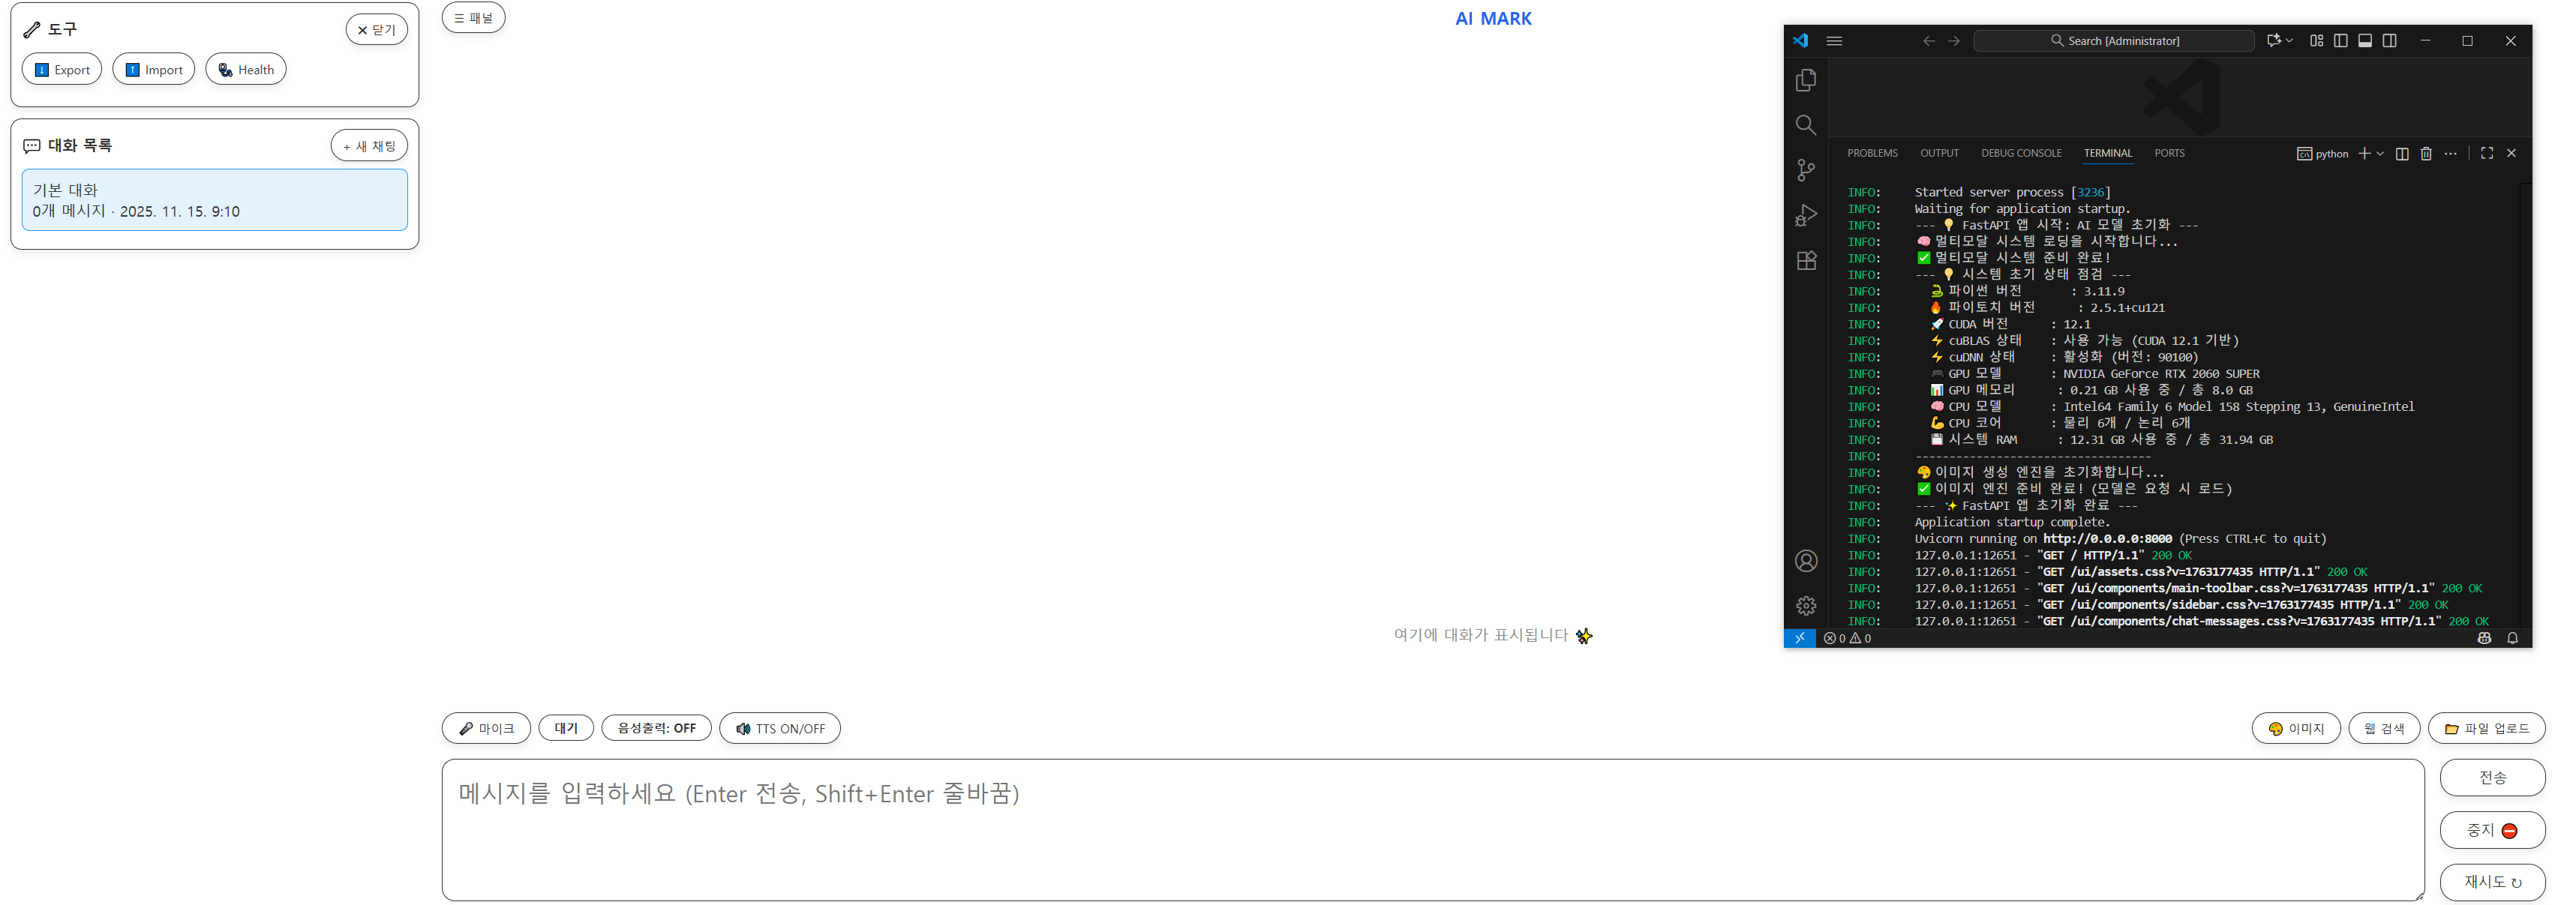Viewport: 2576px width, 905px height.
Task: Open Source Control view in activity bar
Action: 1806,170
